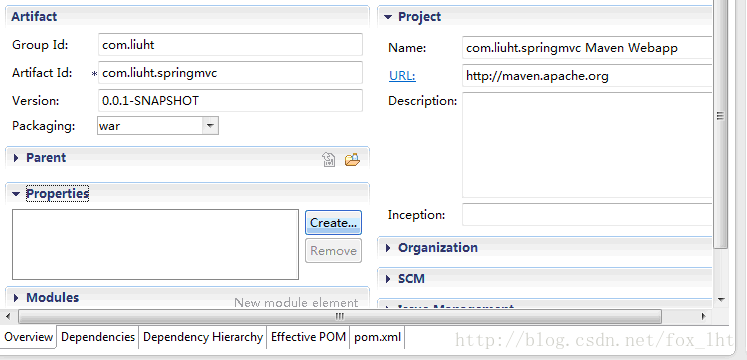
Task: Click the Remove button
Action: click(x=333, y=250)
